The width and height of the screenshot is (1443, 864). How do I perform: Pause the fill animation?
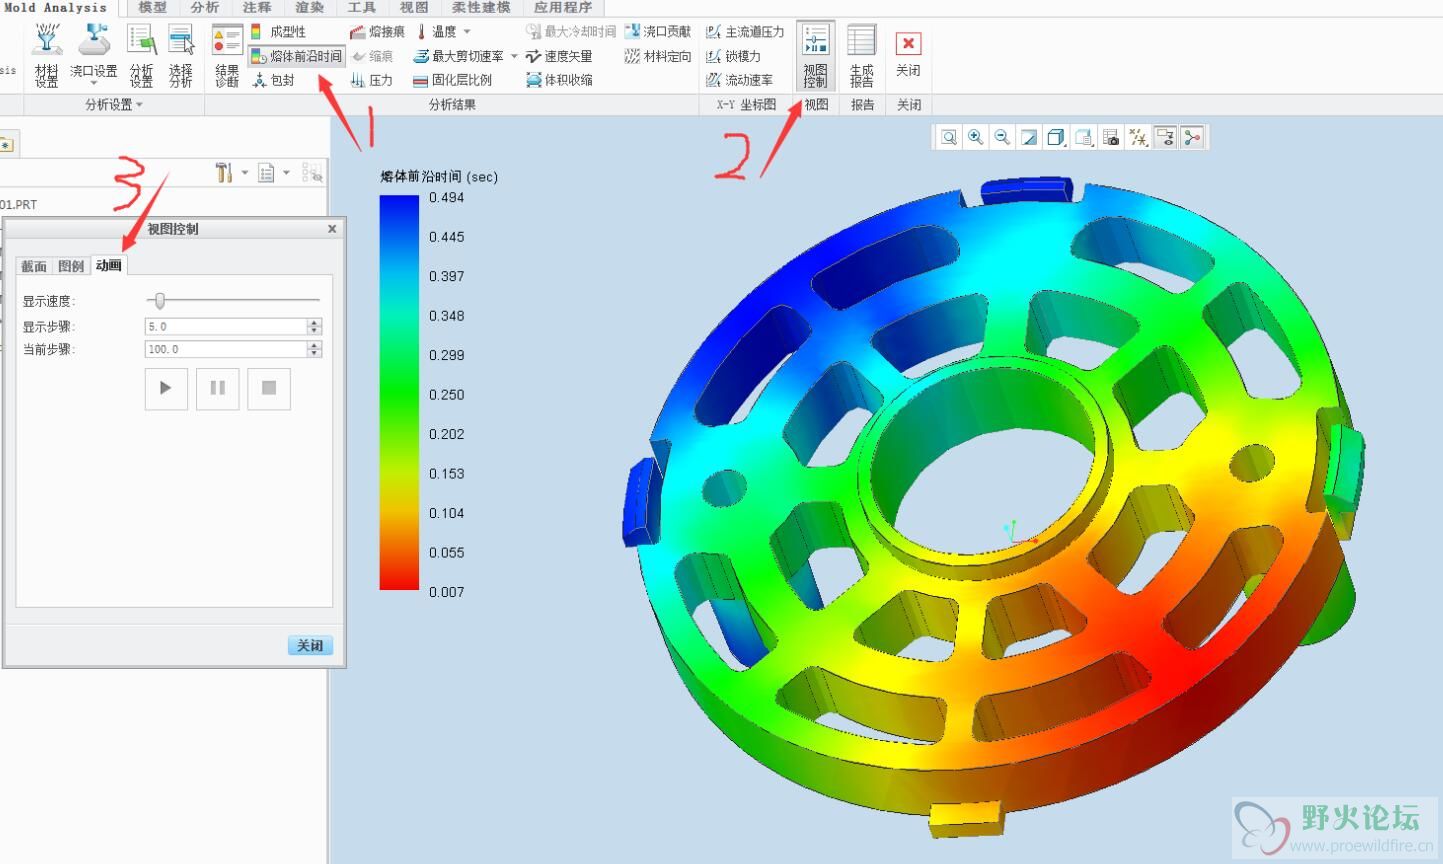217,388
